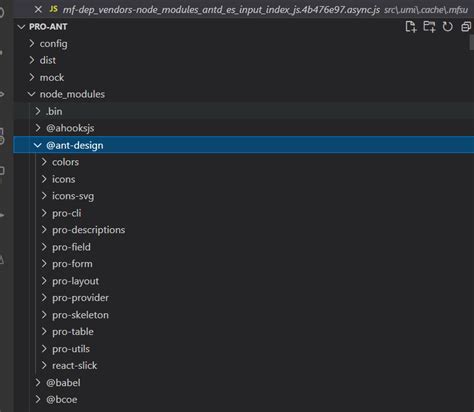Select the icons folder name
Image resolution: width=474 pixels, height=412 pixels.
64,179
